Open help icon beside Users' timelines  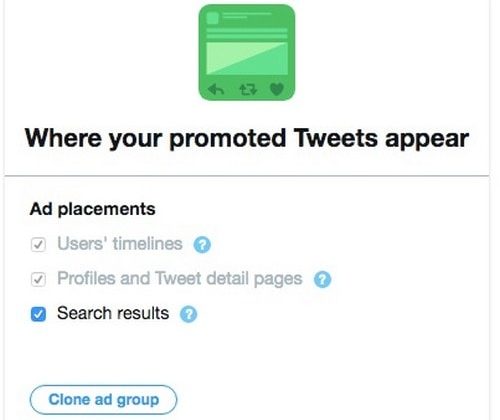click(202, 245)
